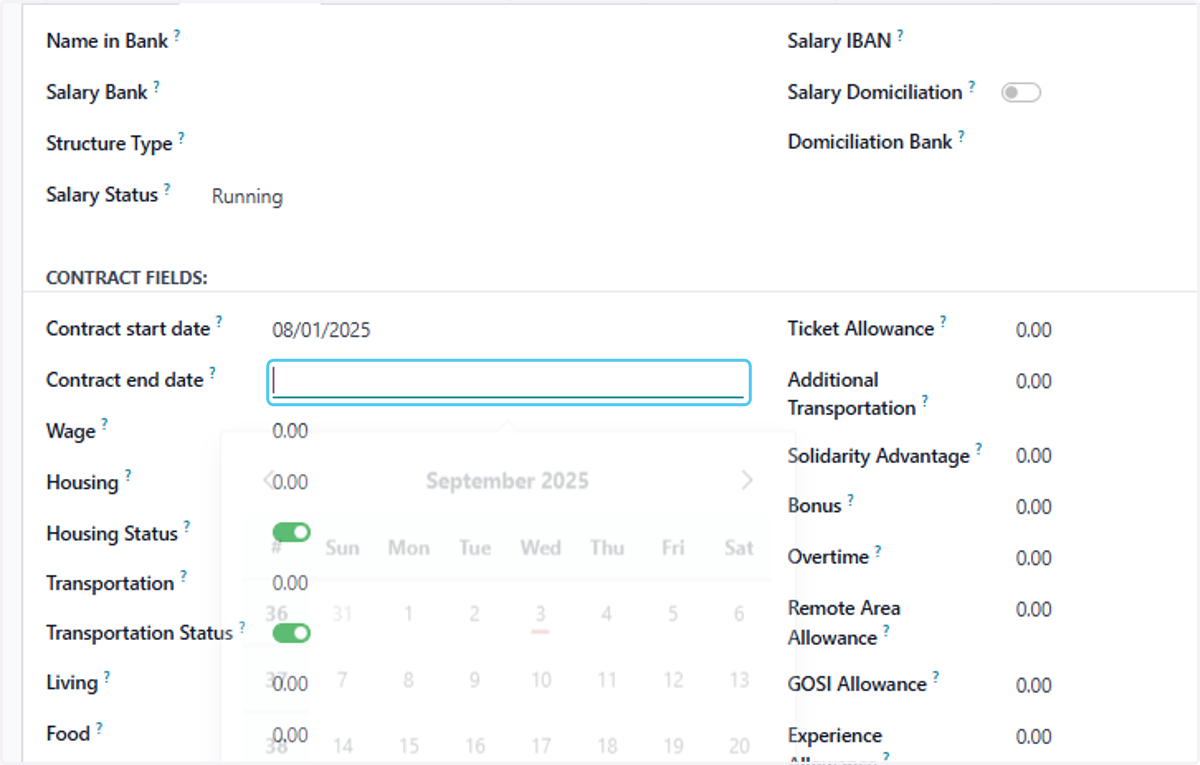The width and height of the screenshot is (1200, 765).
Task: Click the Ticket Allowance value 0.00
Action: click(1033, 330)
